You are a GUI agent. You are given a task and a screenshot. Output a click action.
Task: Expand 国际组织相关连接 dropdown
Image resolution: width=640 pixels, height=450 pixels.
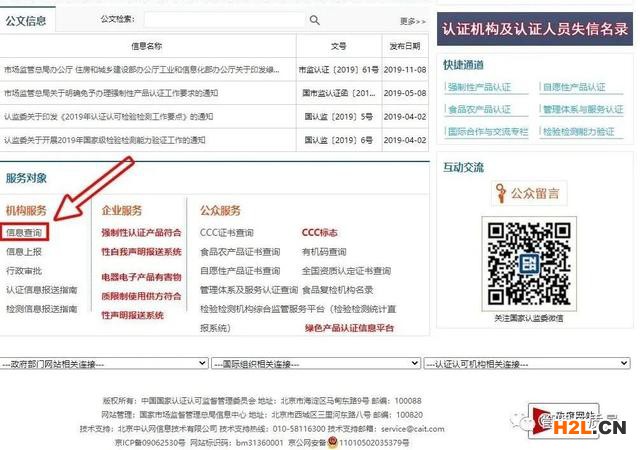click(316, 364)
